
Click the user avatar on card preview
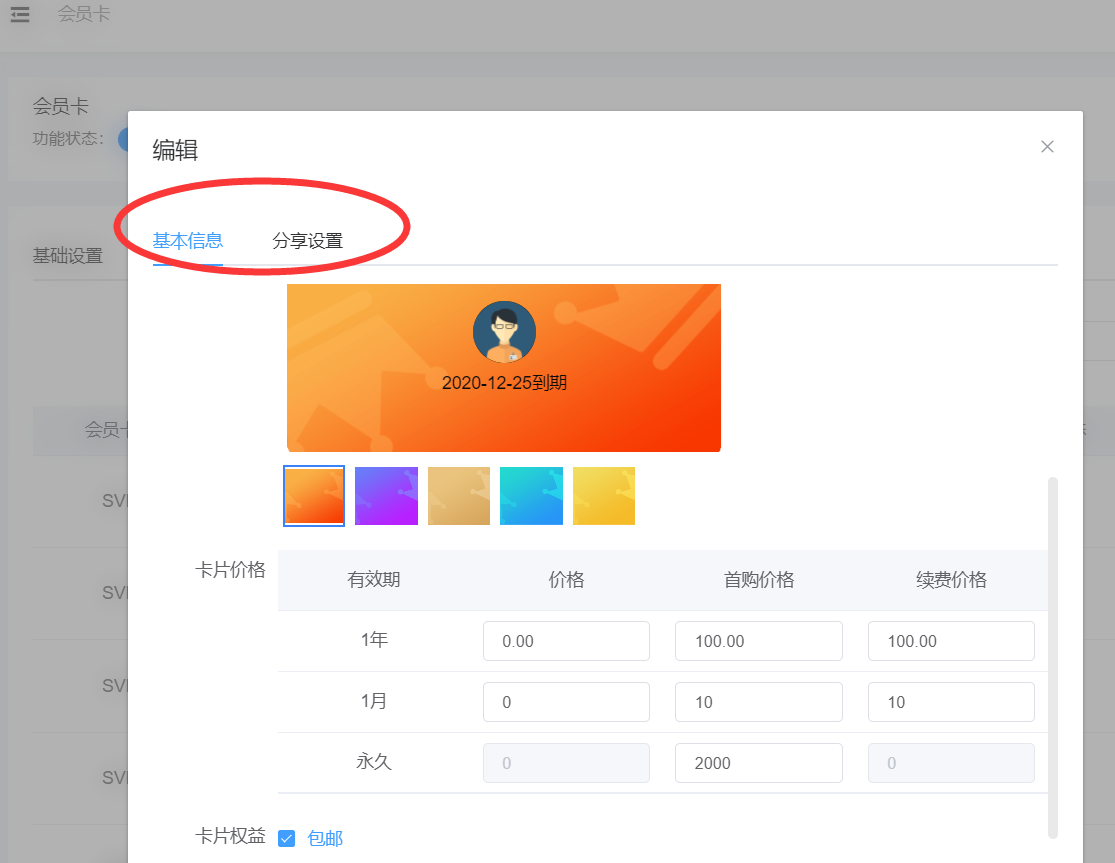[x=504, y=332]
